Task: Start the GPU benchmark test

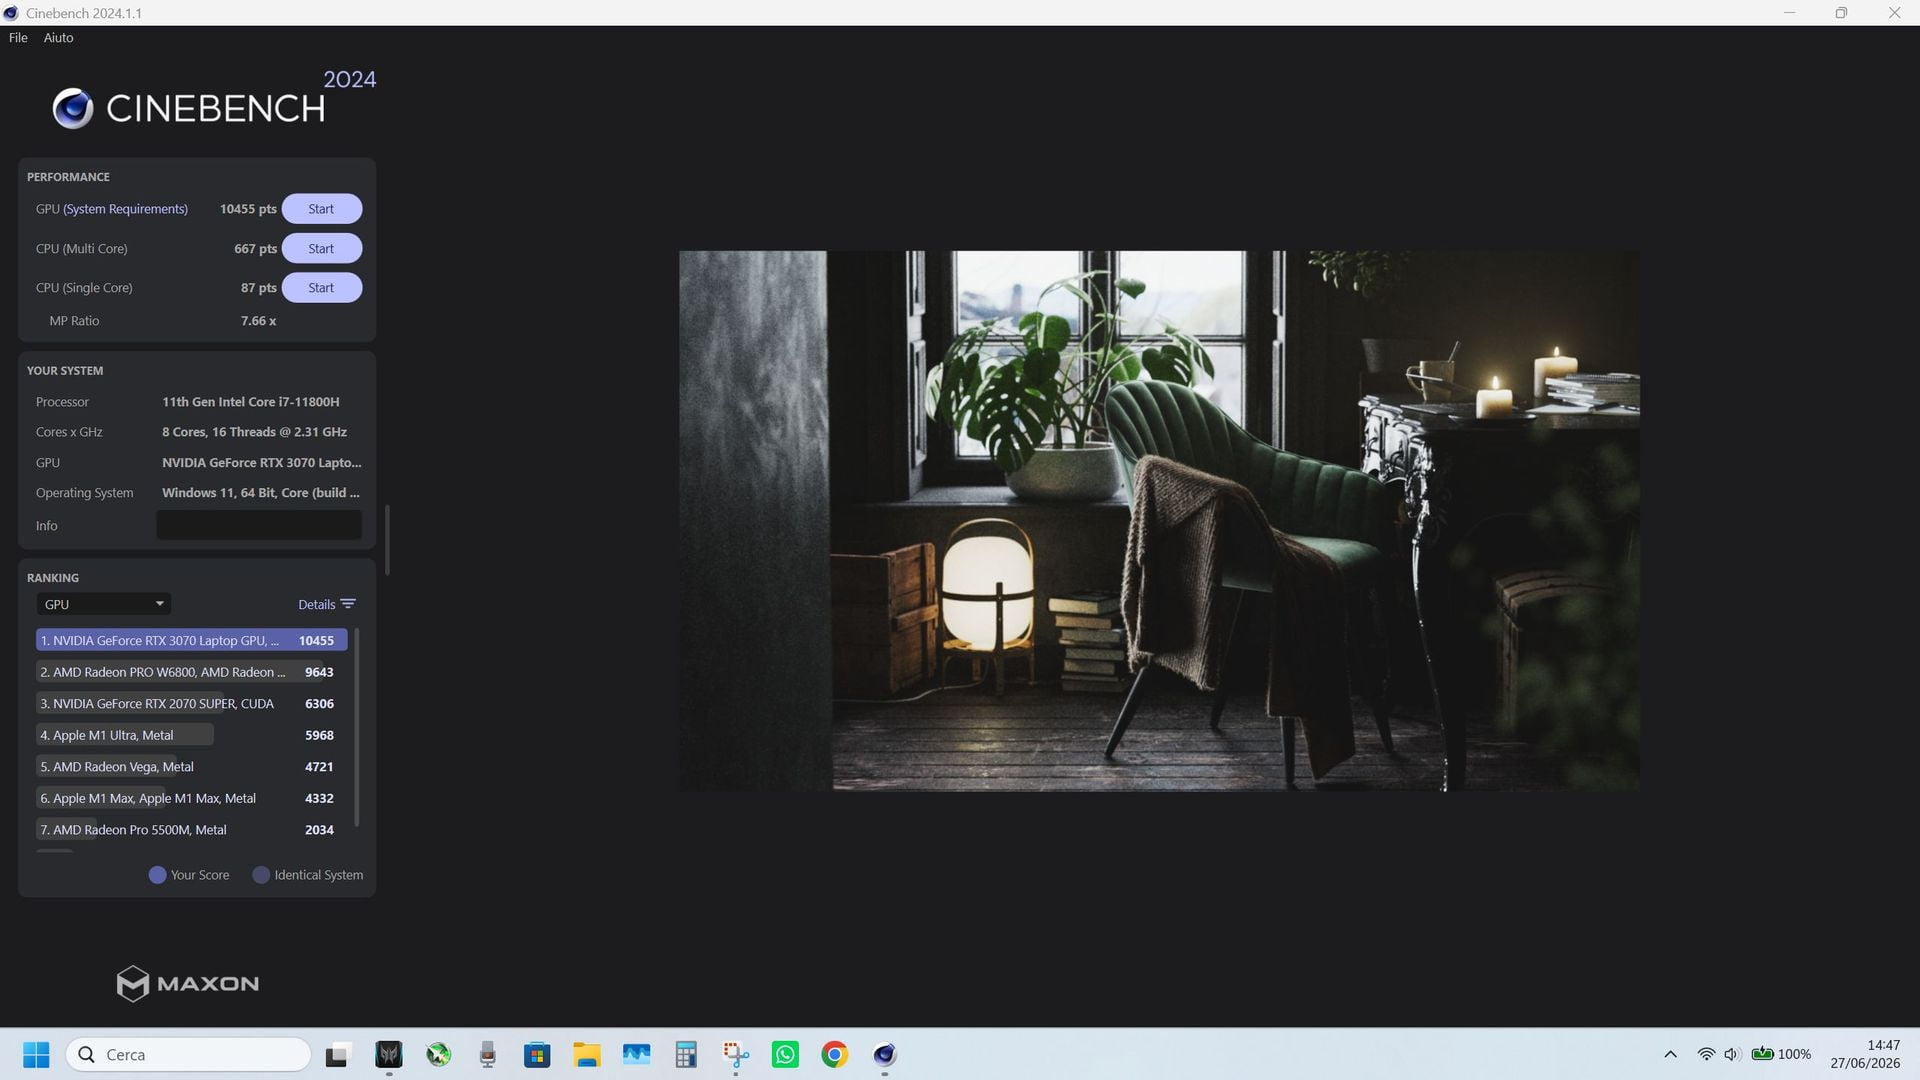Action: [321, 209]
